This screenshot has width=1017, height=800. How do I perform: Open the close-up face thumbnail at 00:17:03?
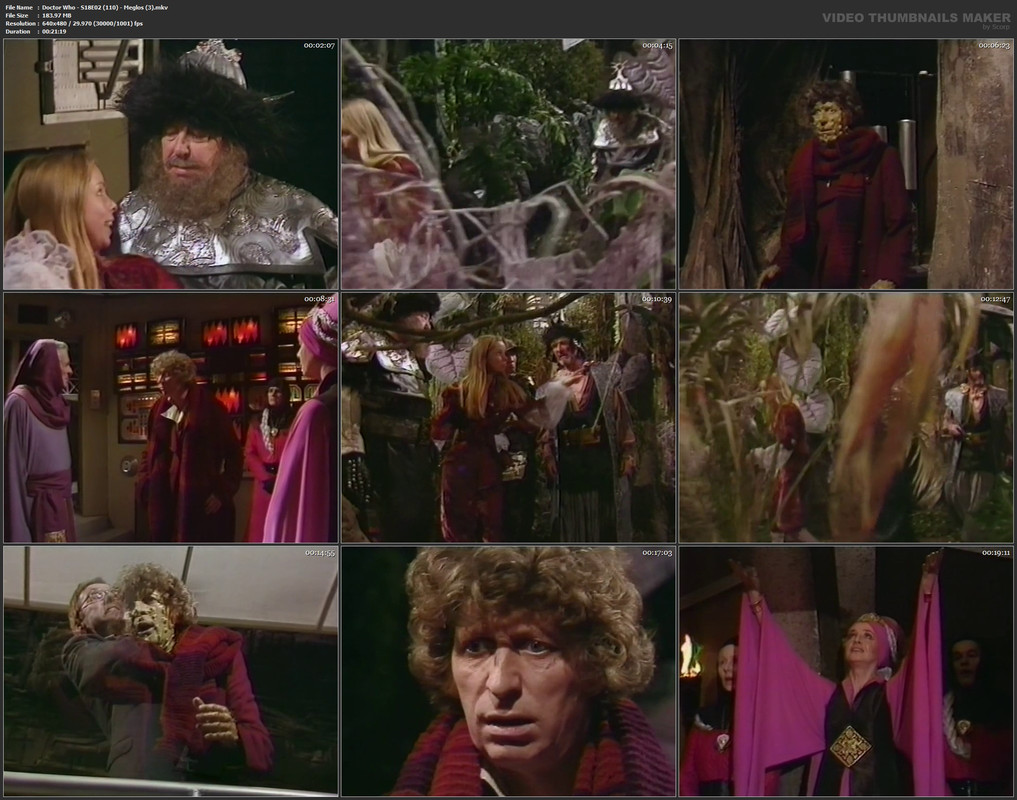[508, 671]
